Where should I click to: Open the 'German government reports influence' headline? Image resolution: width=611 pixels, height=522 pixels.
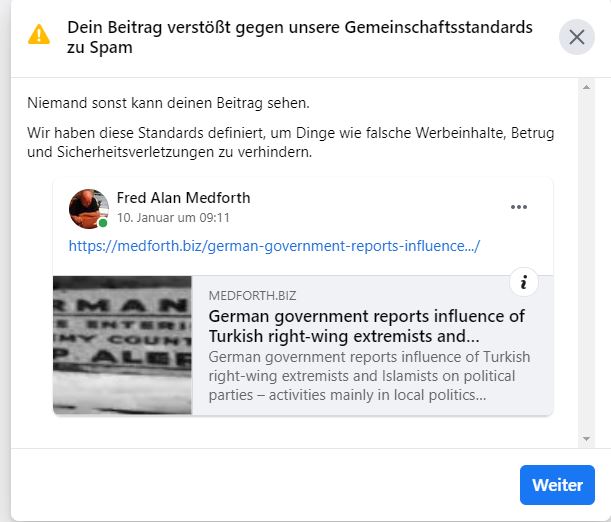click(x=366, y=326)
